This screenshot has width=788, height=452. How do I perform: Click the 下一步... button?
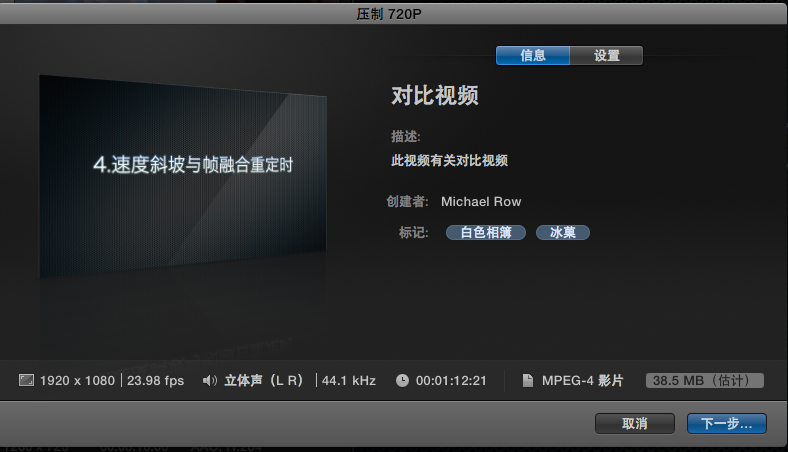point(726,424)
